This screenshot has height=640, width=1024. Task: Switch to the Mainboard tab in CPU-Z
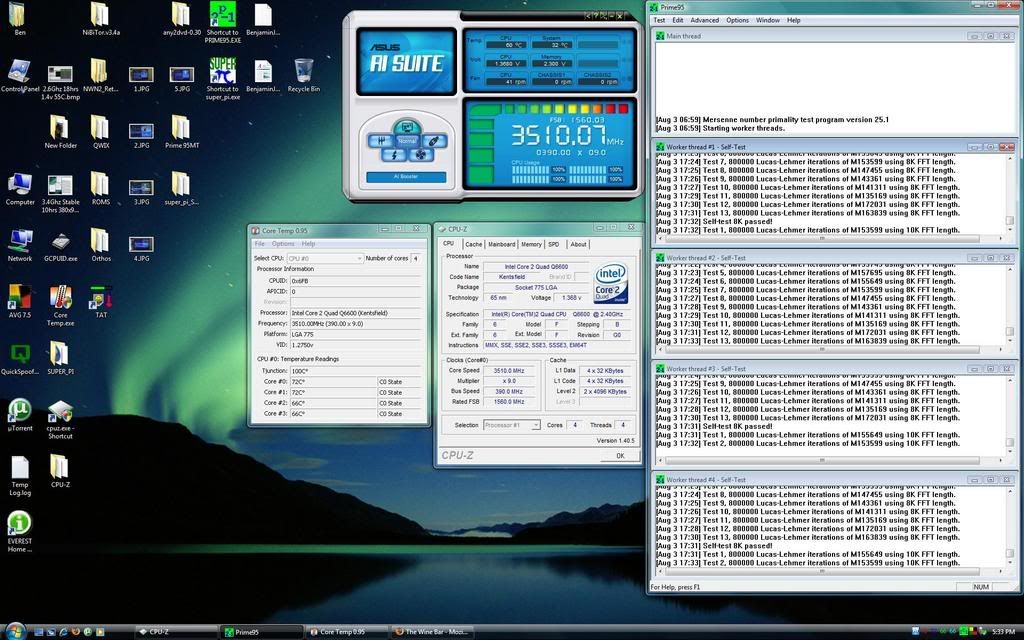click(502, 244)
